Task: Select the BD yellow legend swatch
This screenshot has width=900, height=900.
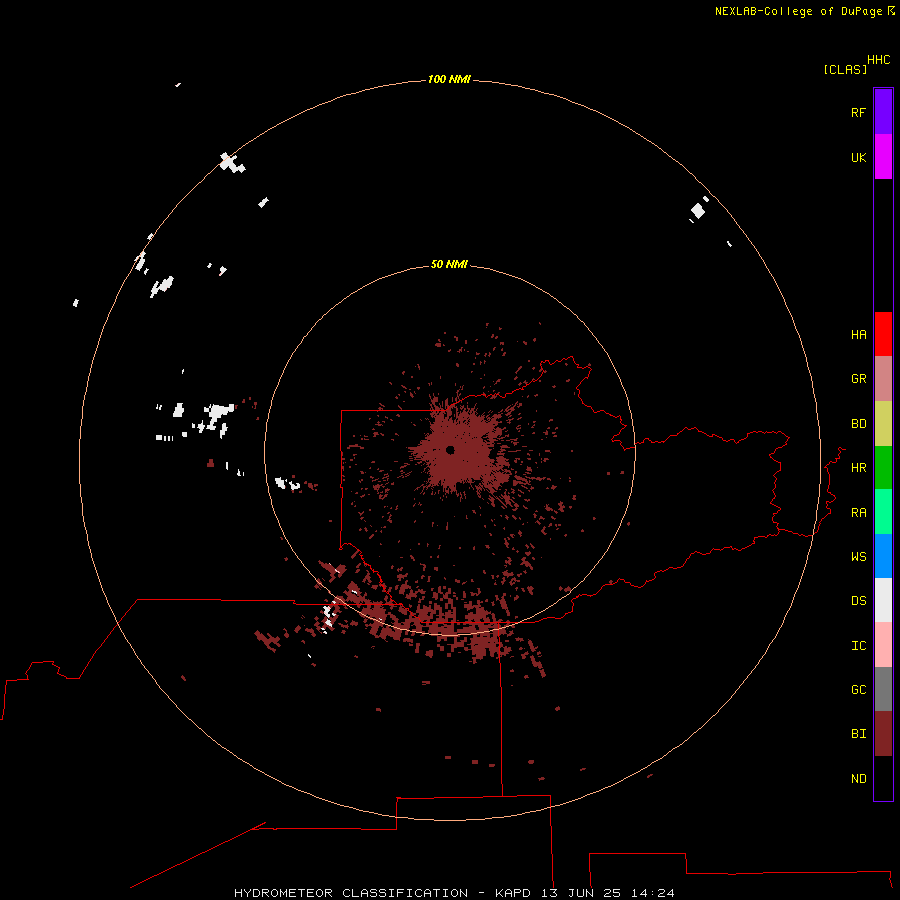Action: (883, 424)
